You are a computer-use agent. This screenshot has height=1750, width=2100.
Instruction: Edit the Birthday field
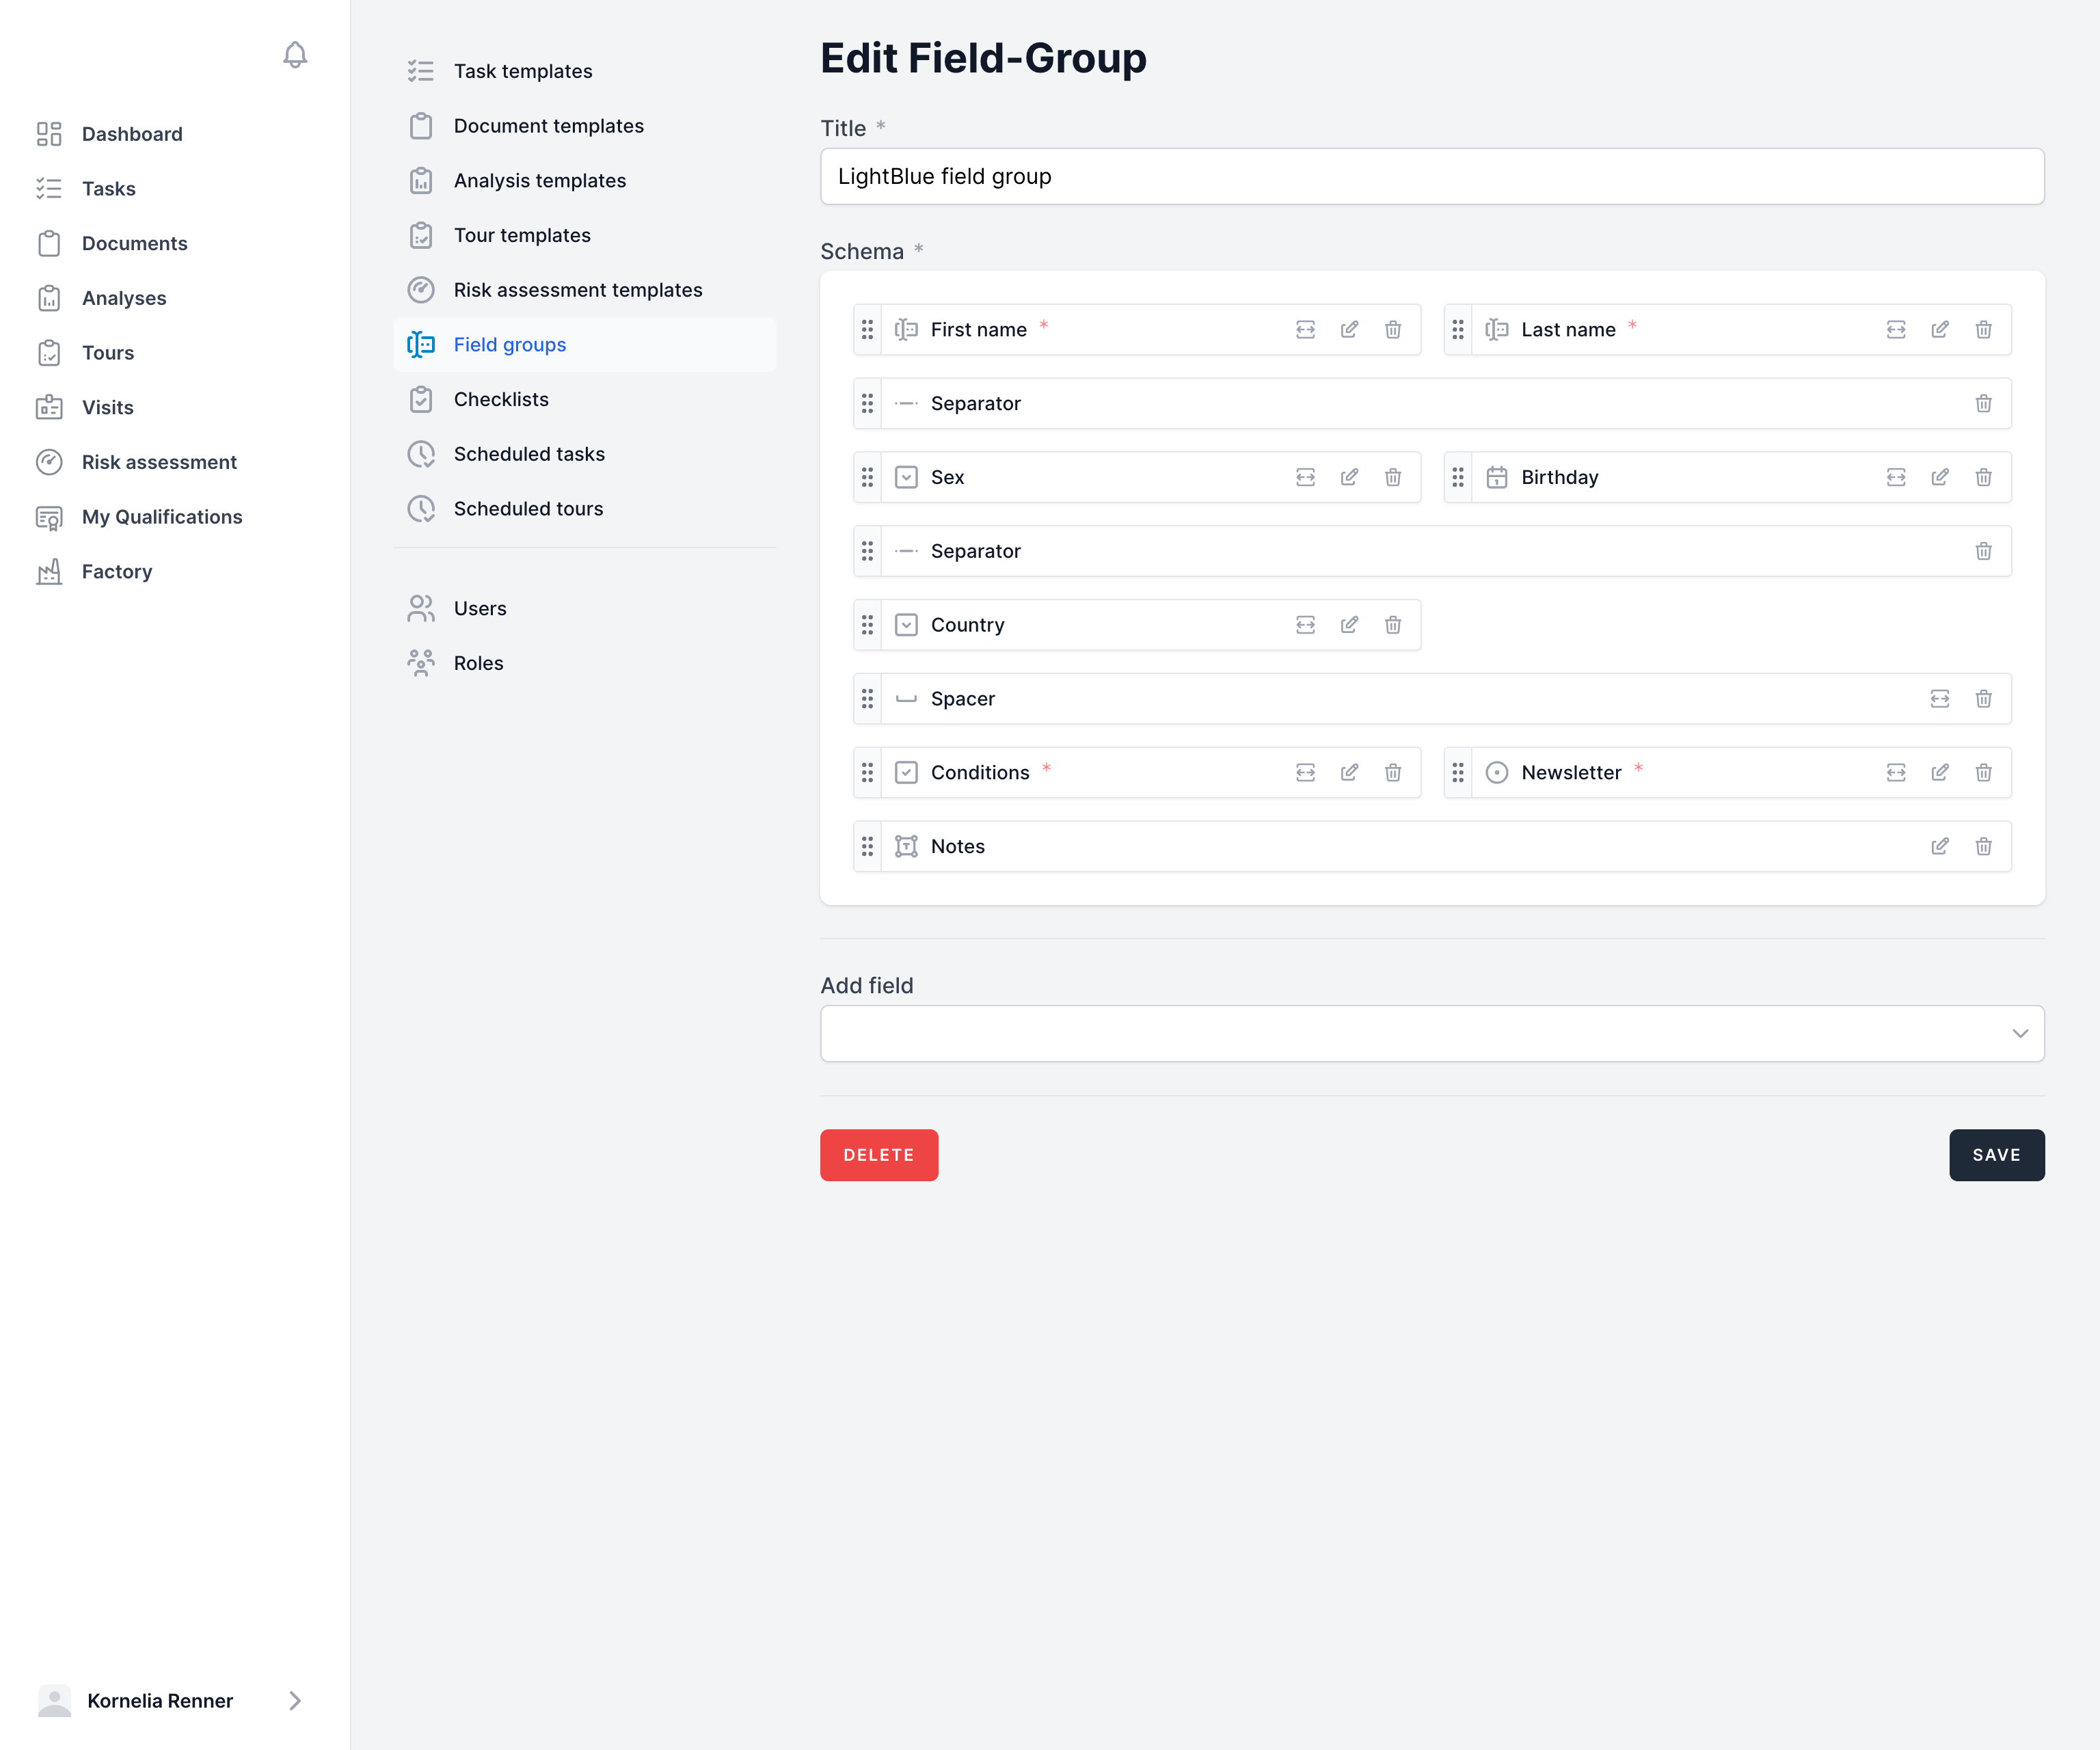coord(1939,478)
